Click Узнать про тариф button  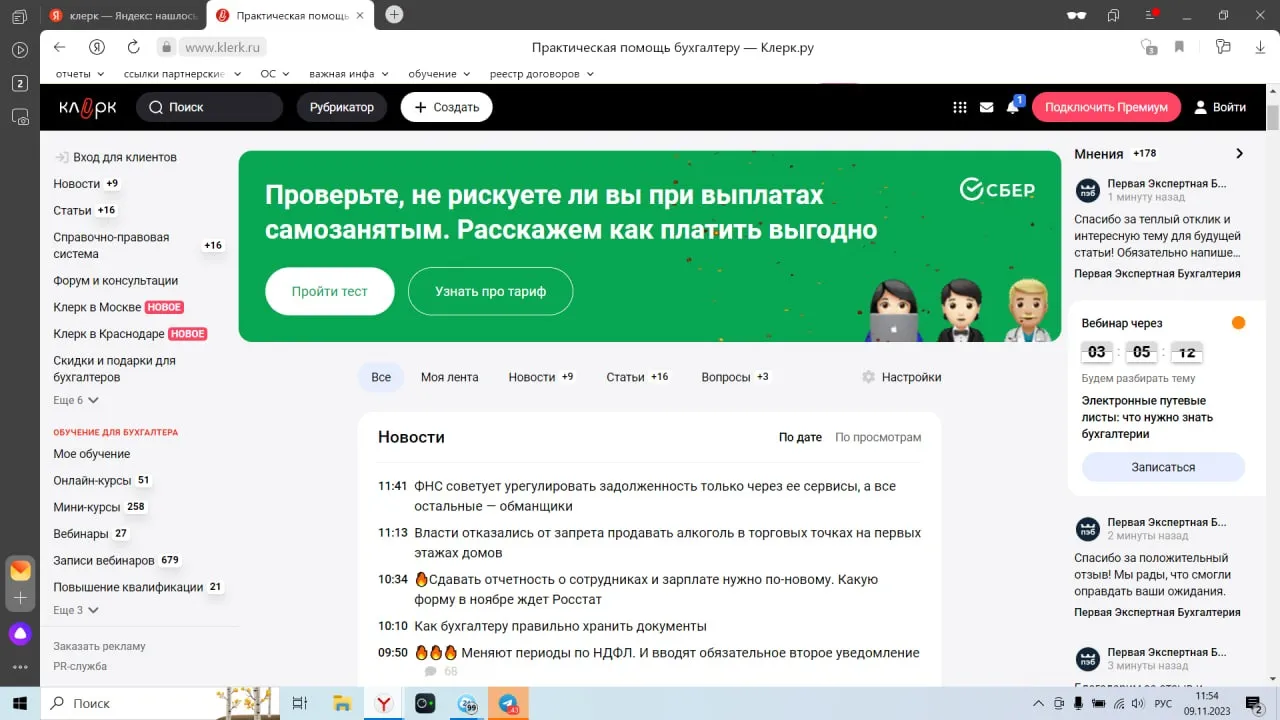click(x=490, y=291)
